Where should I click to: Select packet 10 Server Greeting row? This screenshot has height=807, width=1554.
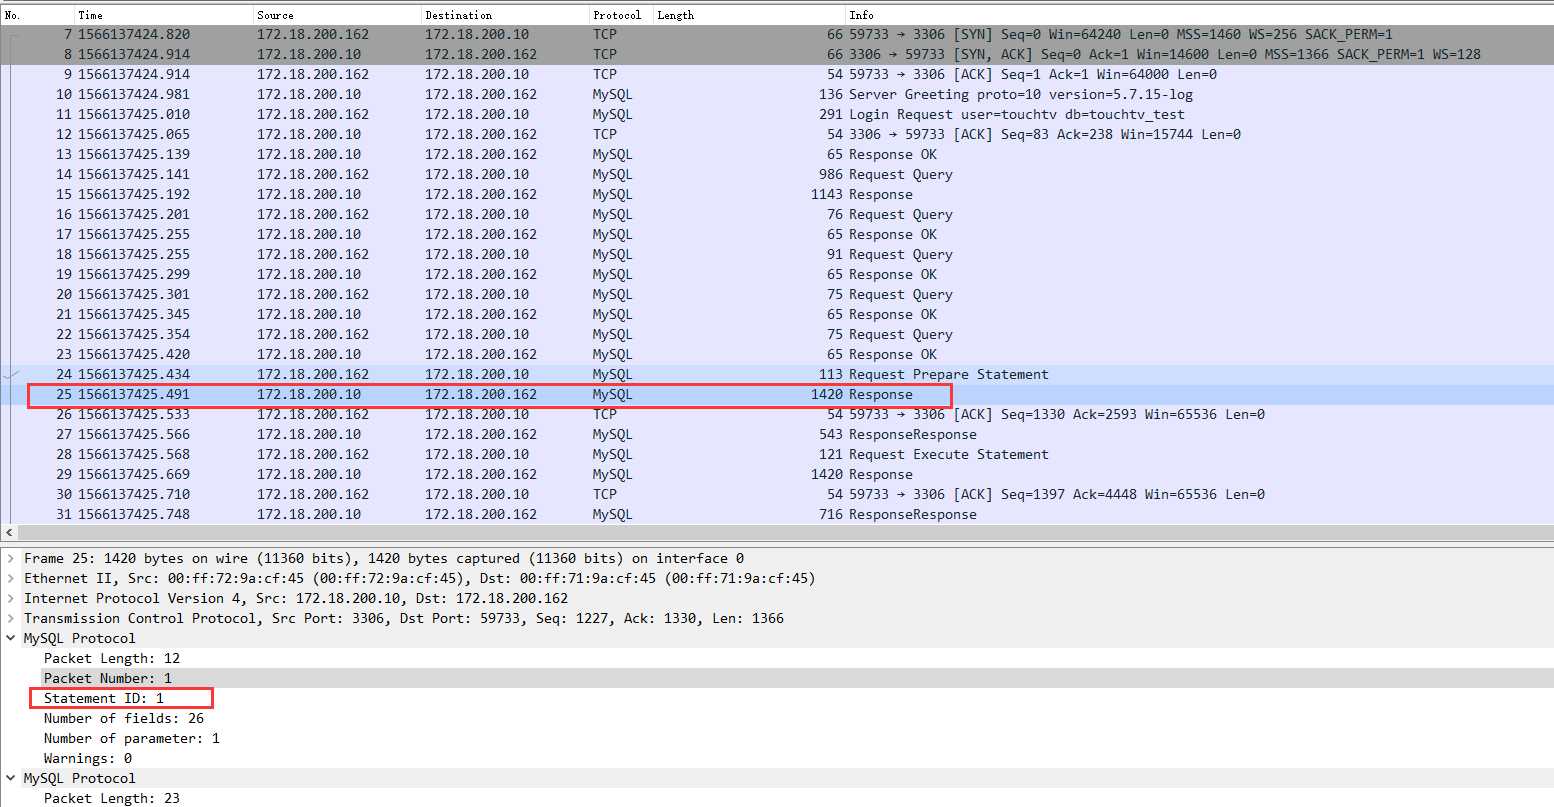tap(777, 94)
